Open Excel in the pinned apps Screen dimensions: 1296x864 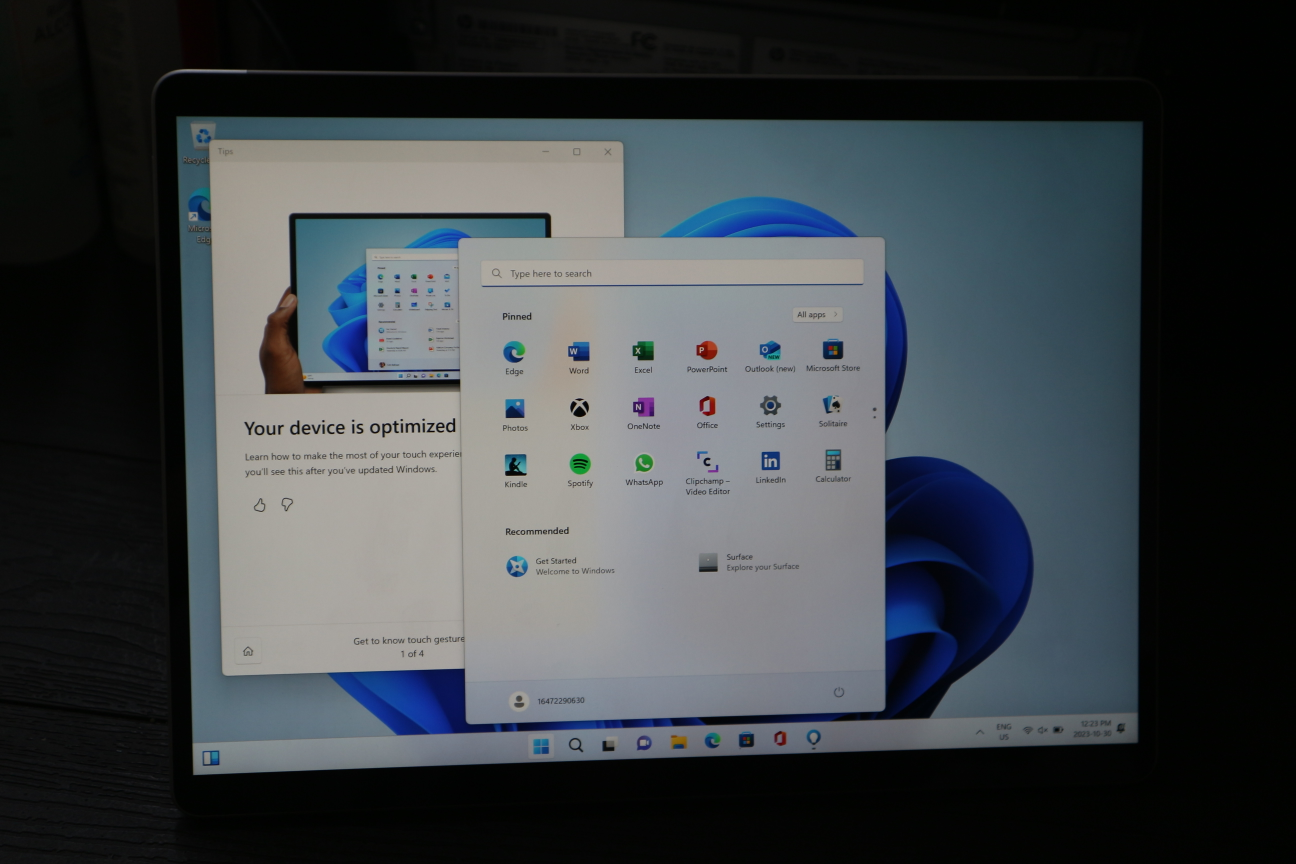coord(643,356)
